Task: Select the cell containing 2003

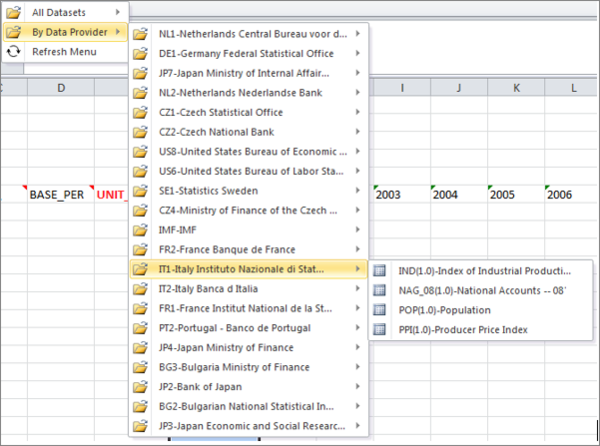Action: (x=397, y=194)
